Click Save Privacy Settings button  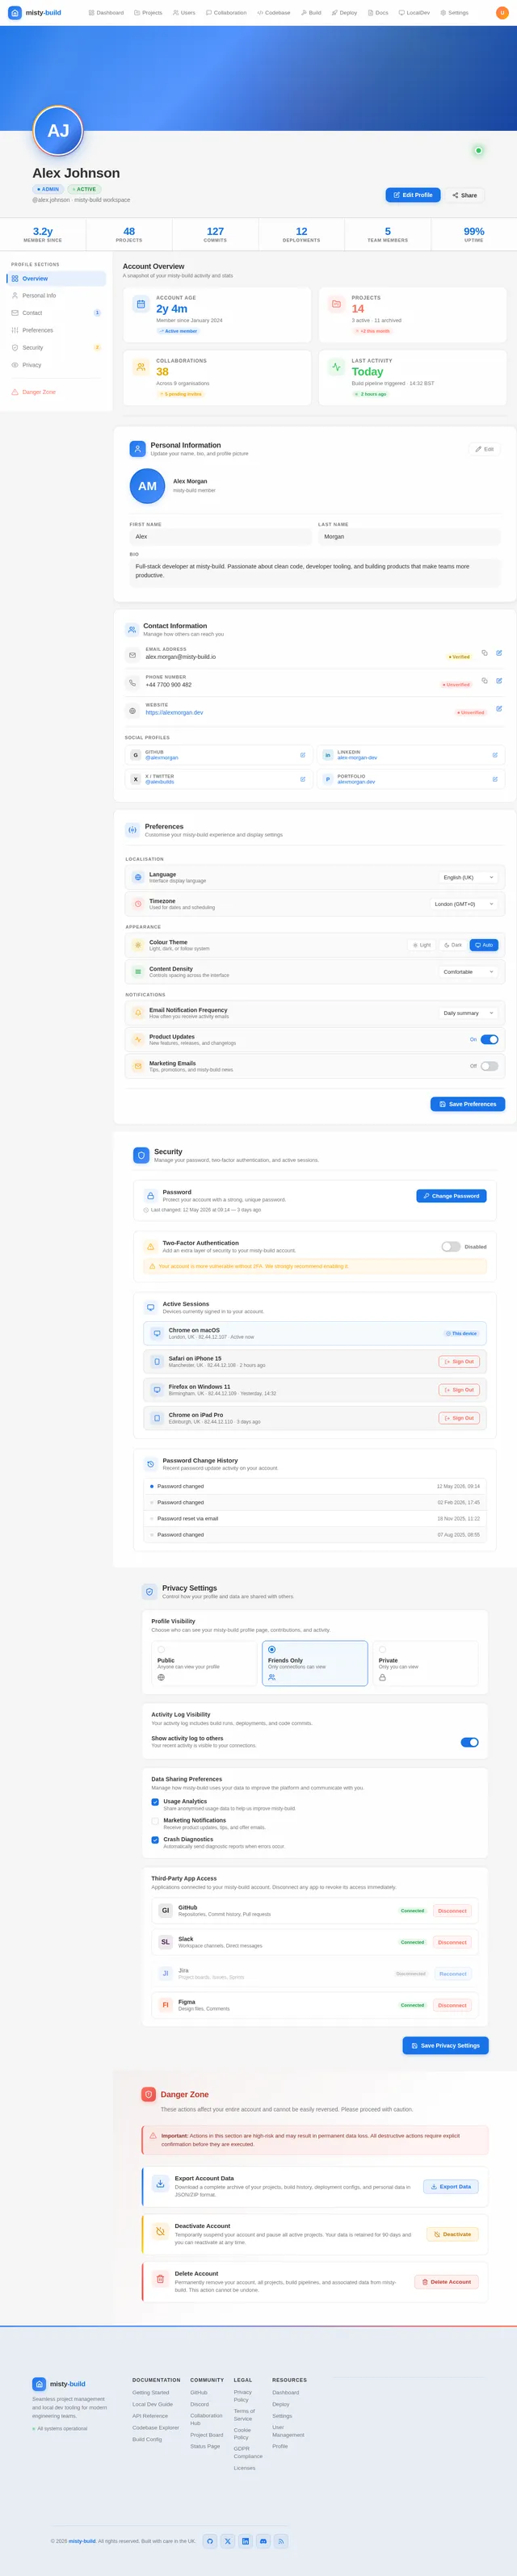tap(446, 2046)
